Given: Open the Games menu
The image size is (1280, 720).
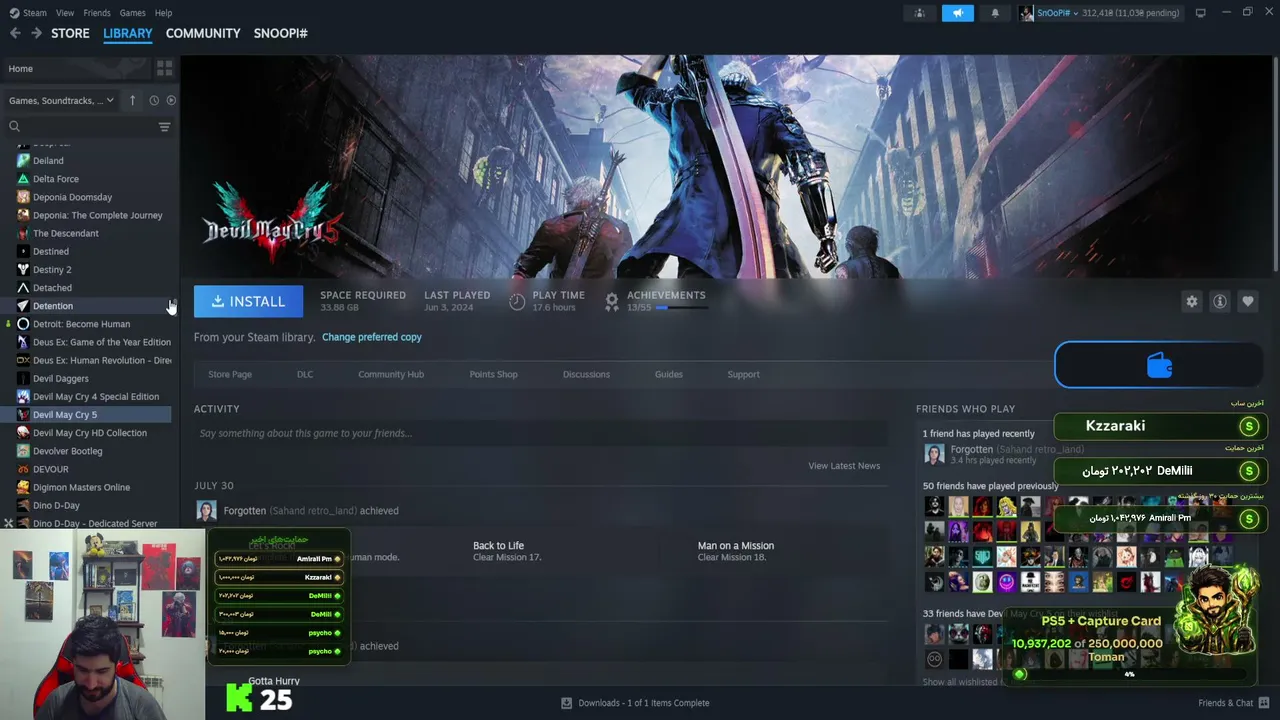Looking at the screenshot, I should pos(132,13).
